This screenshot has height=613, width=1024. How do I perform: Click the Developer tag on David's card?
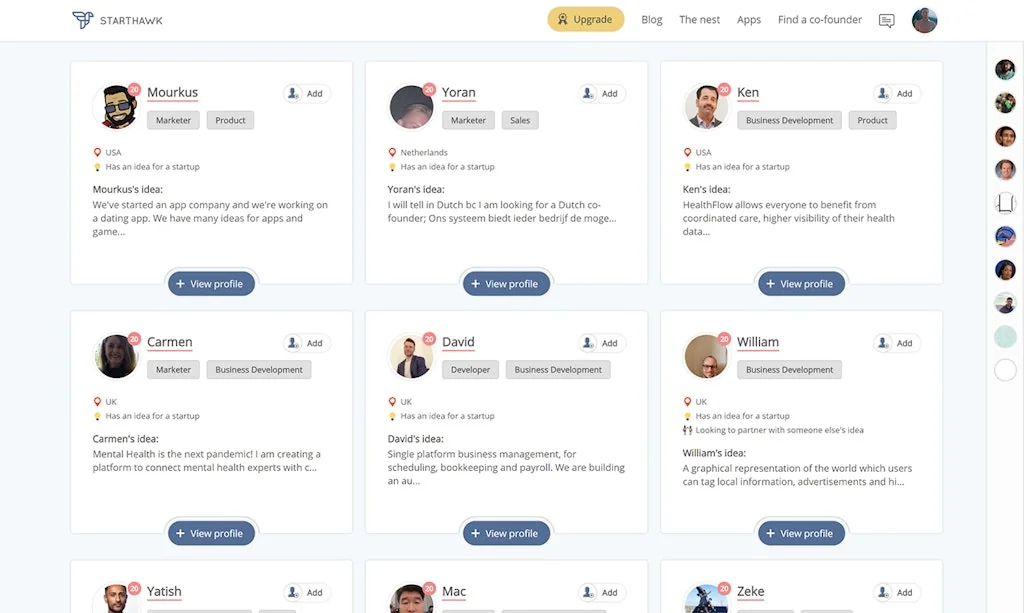pos(470,370)
